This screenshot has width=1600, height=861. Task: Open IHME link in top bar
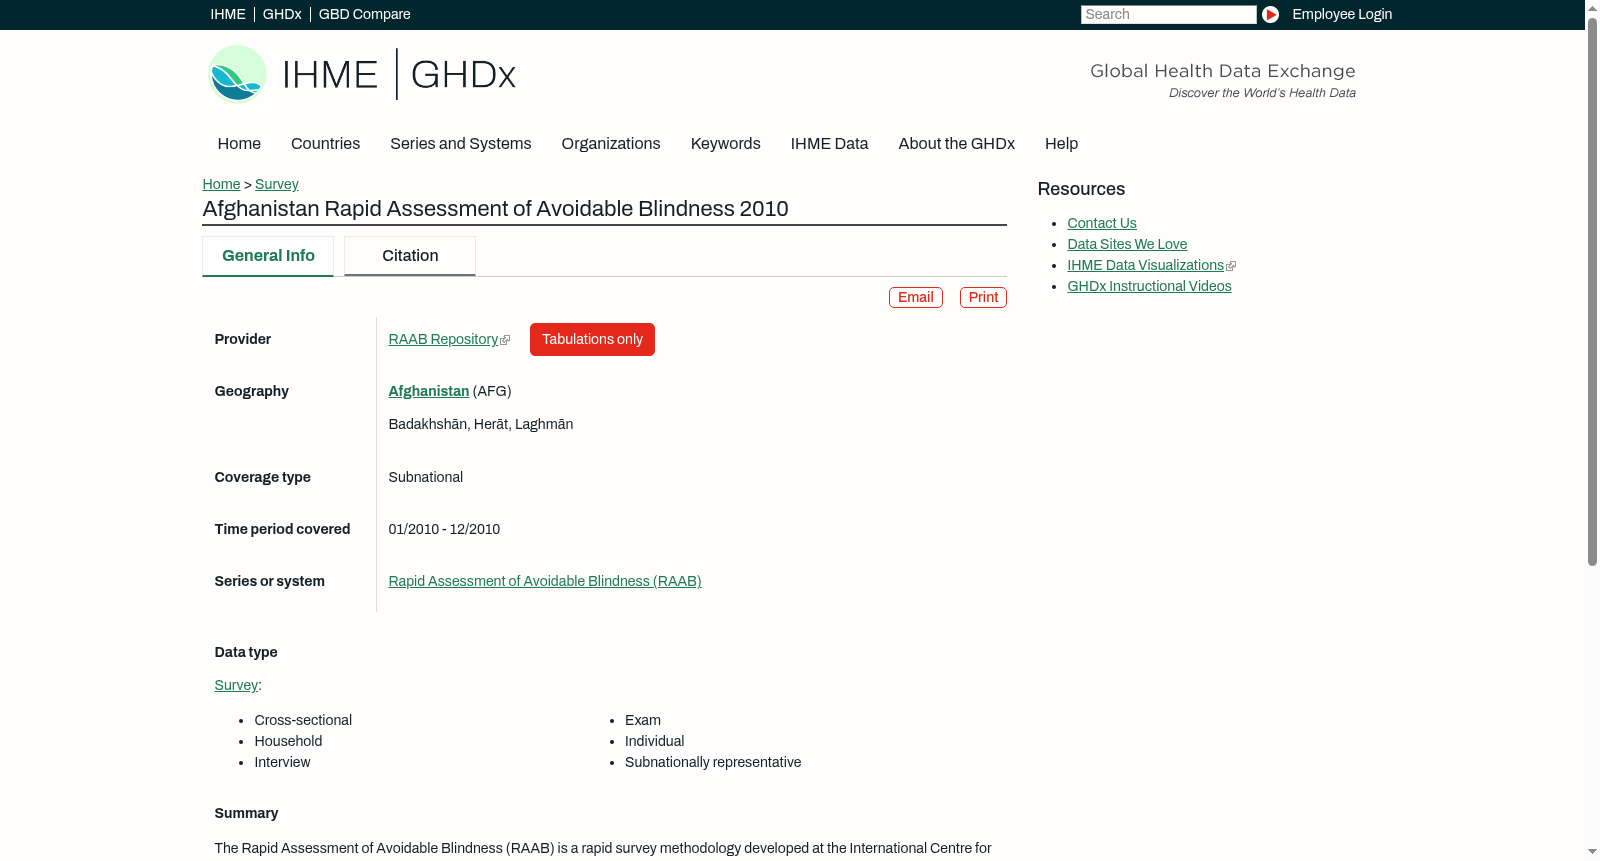point(228,14)
